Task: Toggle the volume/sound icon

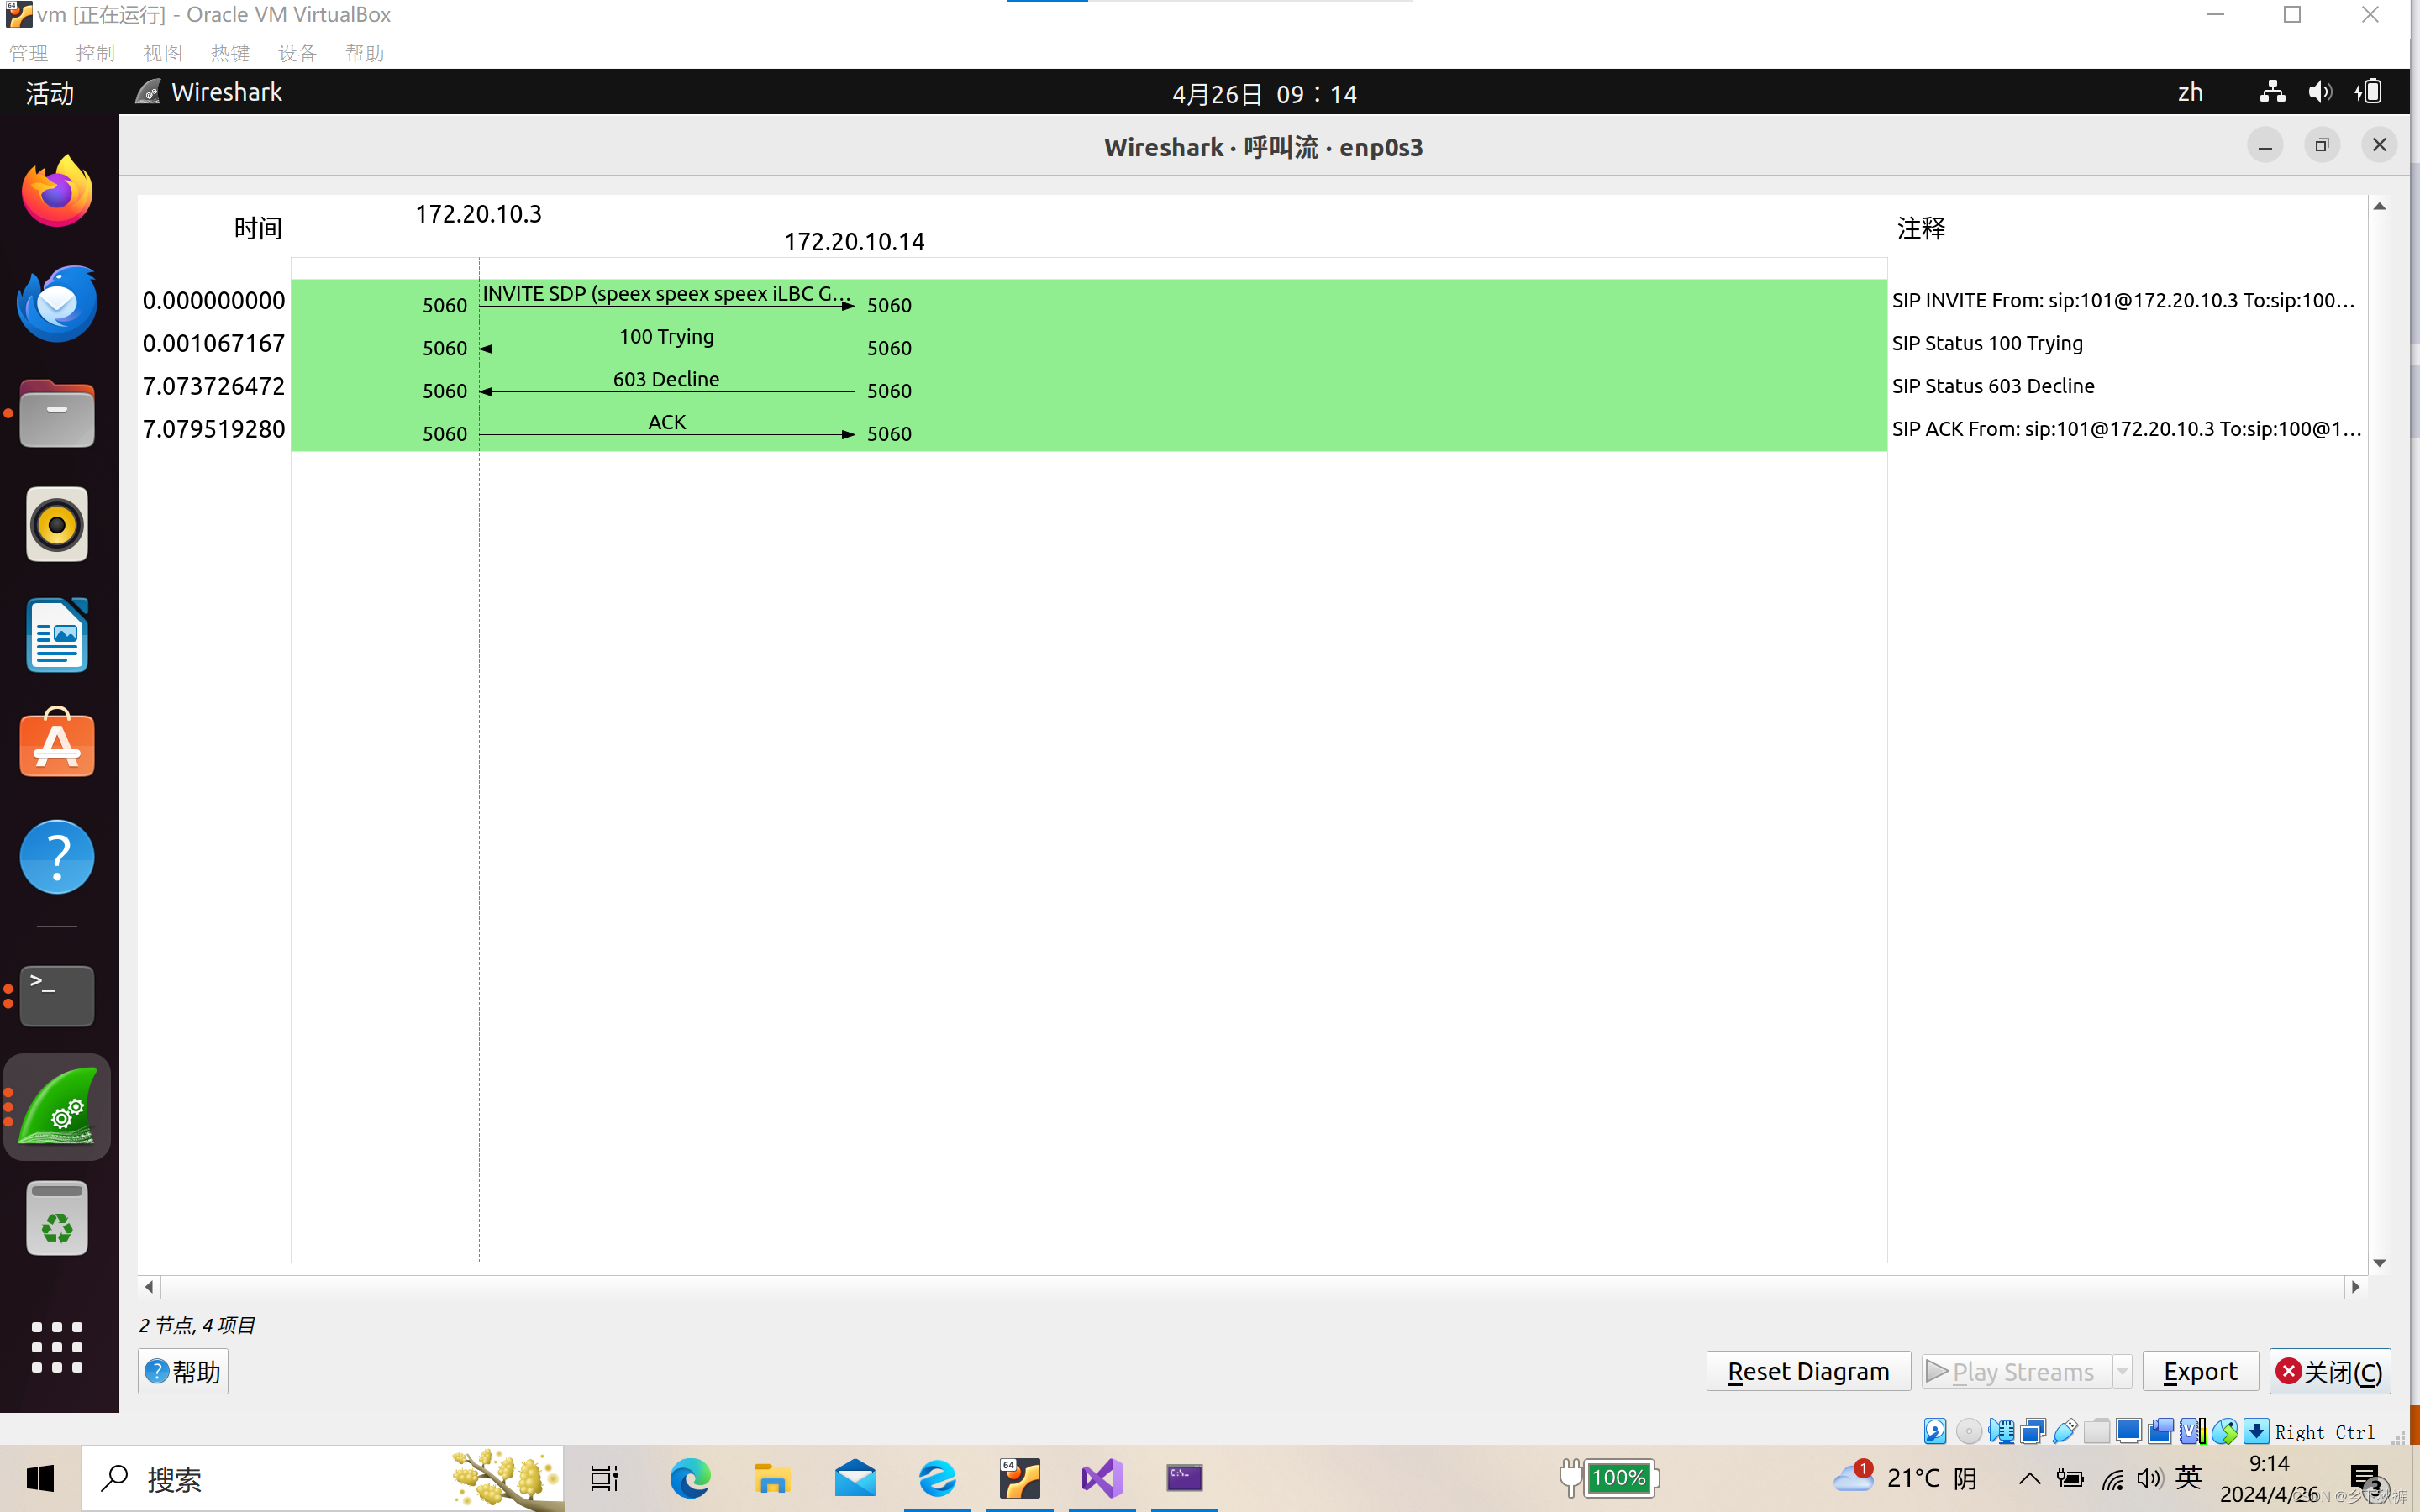Action: 2321,91
